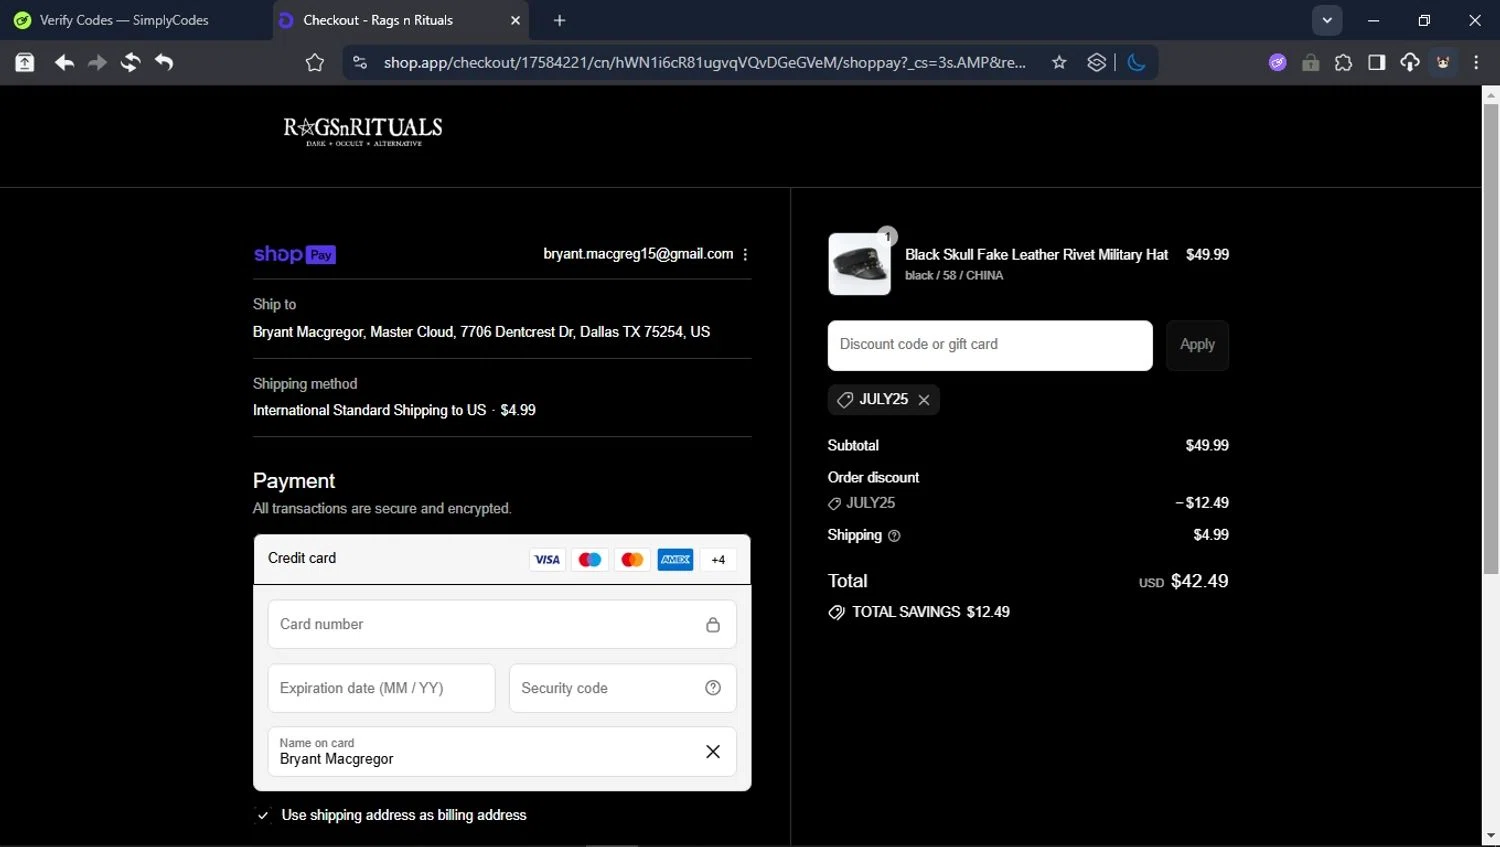Select the Checkout Rags n Rituals tab

[x=400, y=20]
